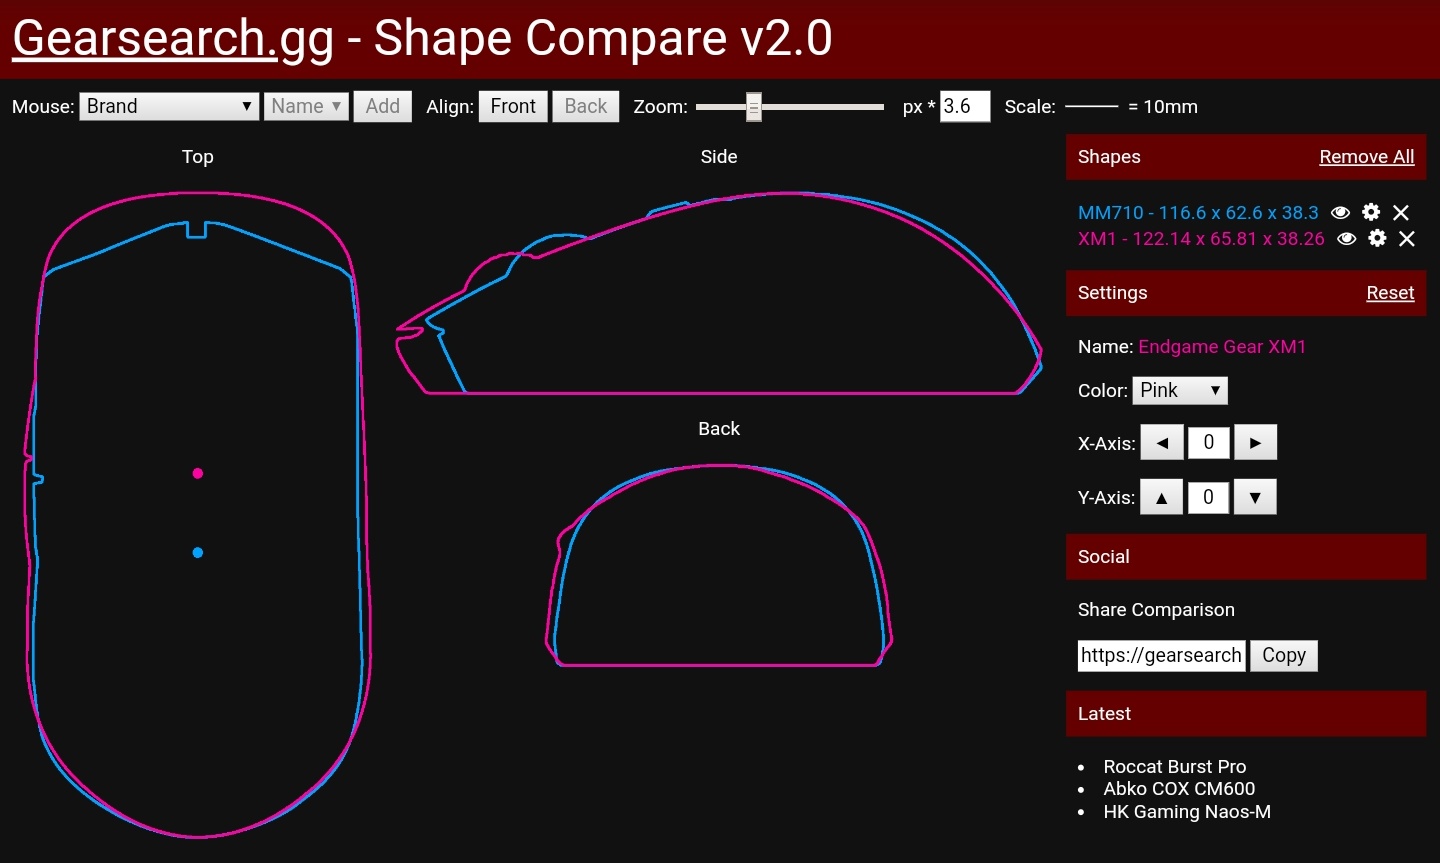The width and height of the screenshot is (1440, 863).
Task: Align shapes to the Front
Action: pos(513,106)
